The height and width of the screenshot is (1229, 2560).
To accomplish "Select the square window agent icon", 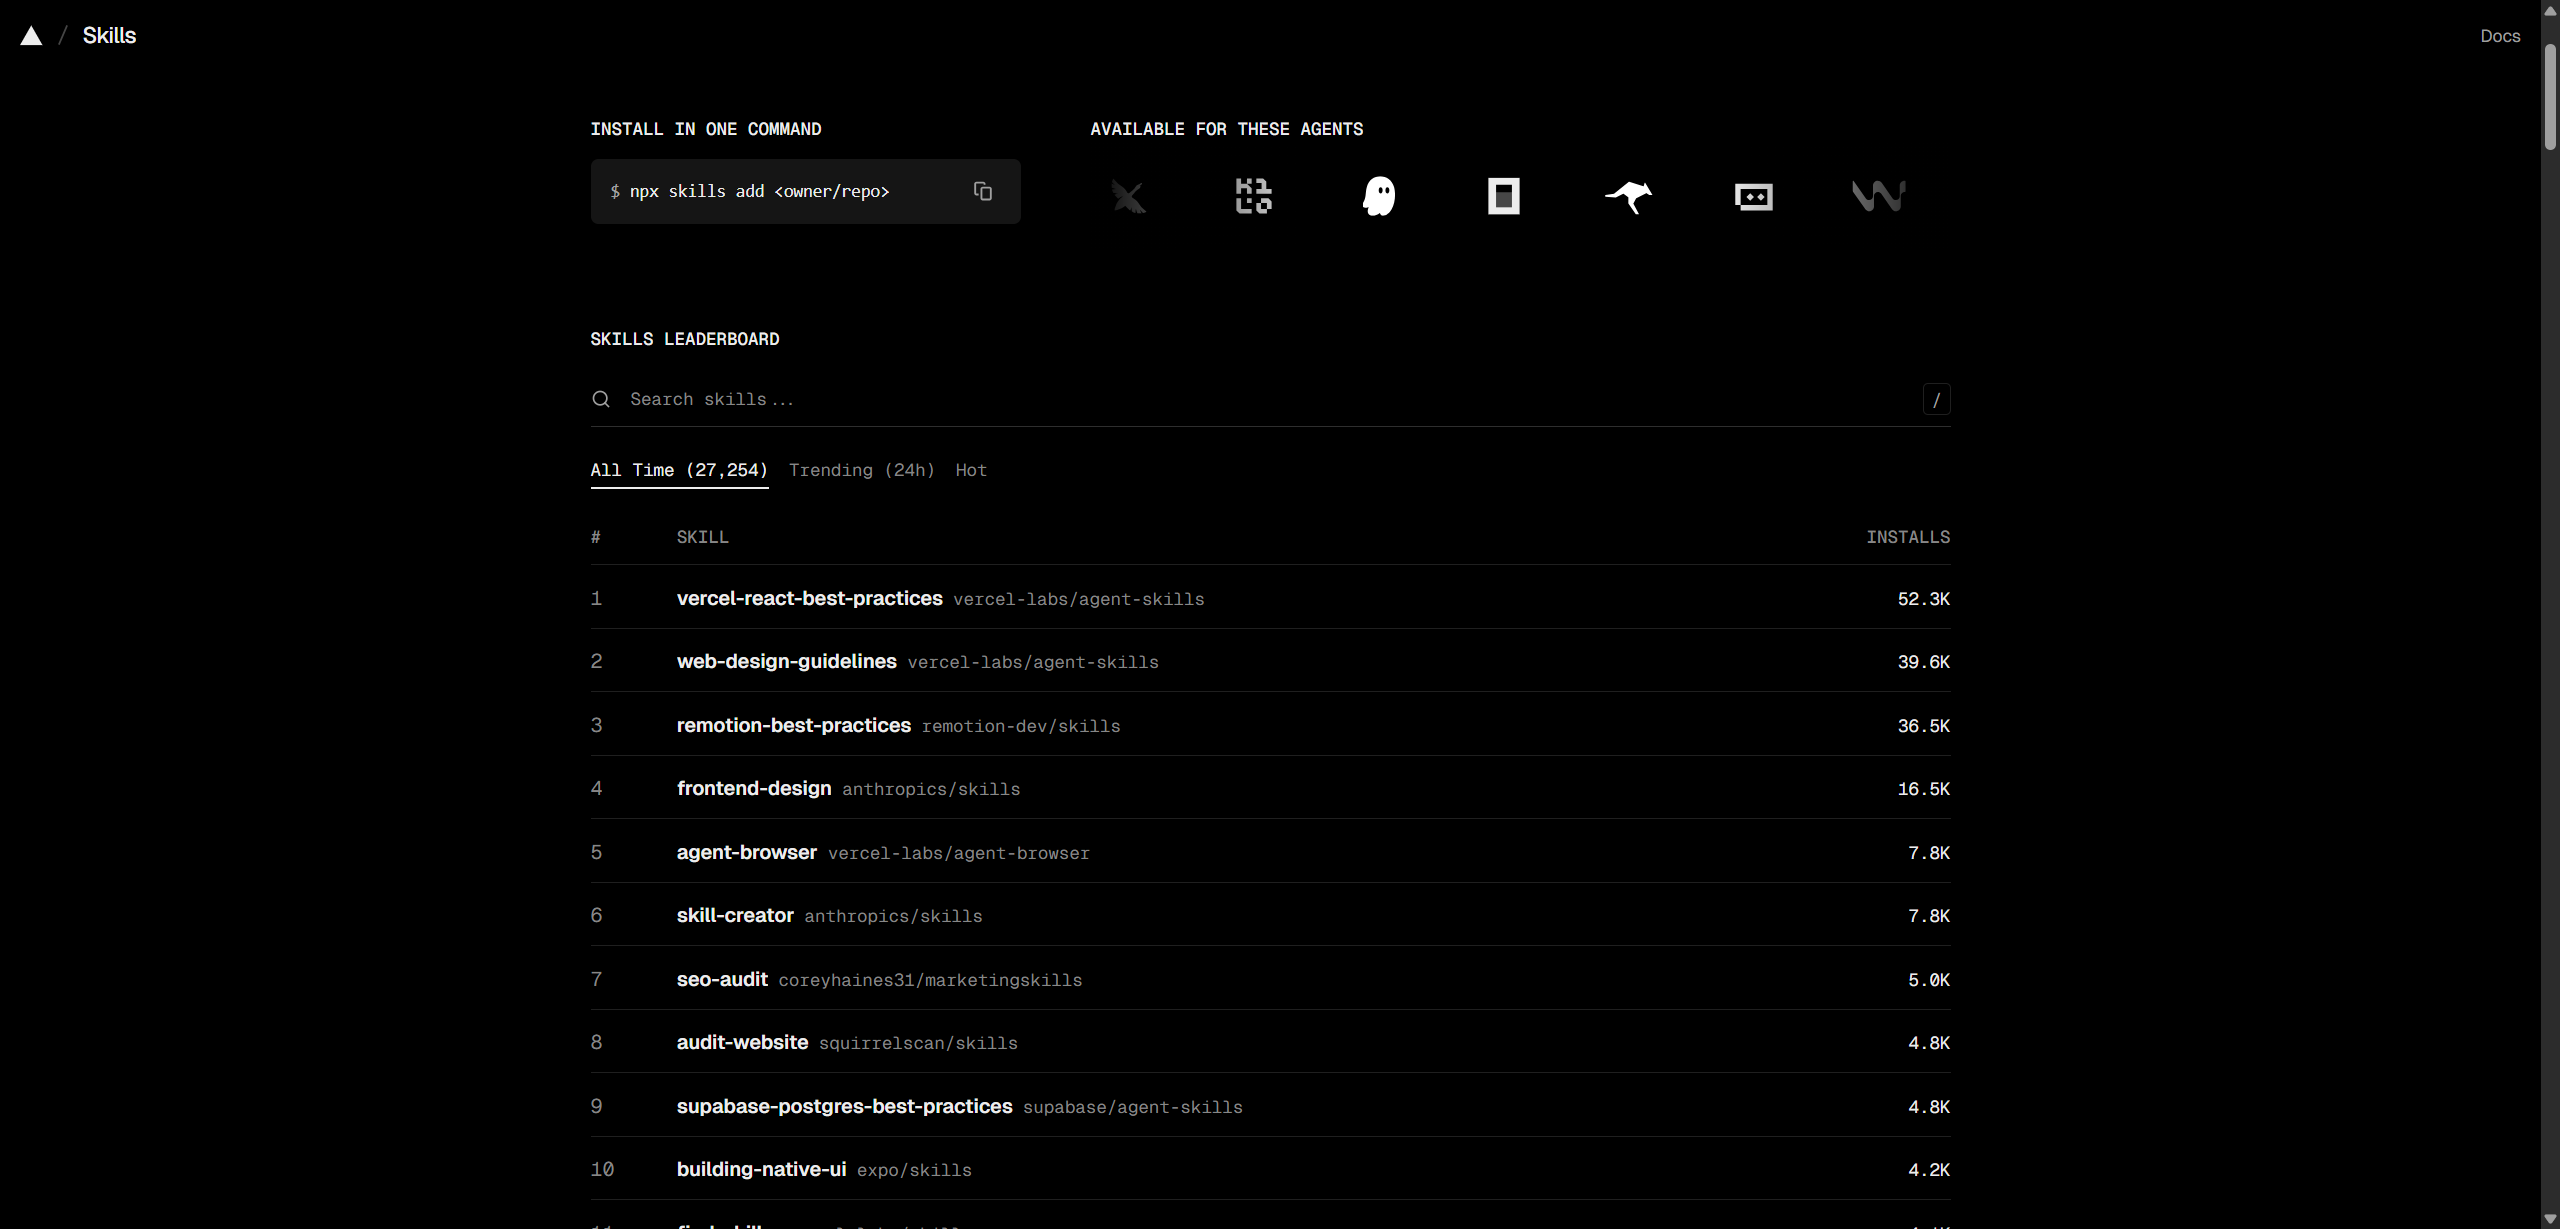I will pos(1503,196).
